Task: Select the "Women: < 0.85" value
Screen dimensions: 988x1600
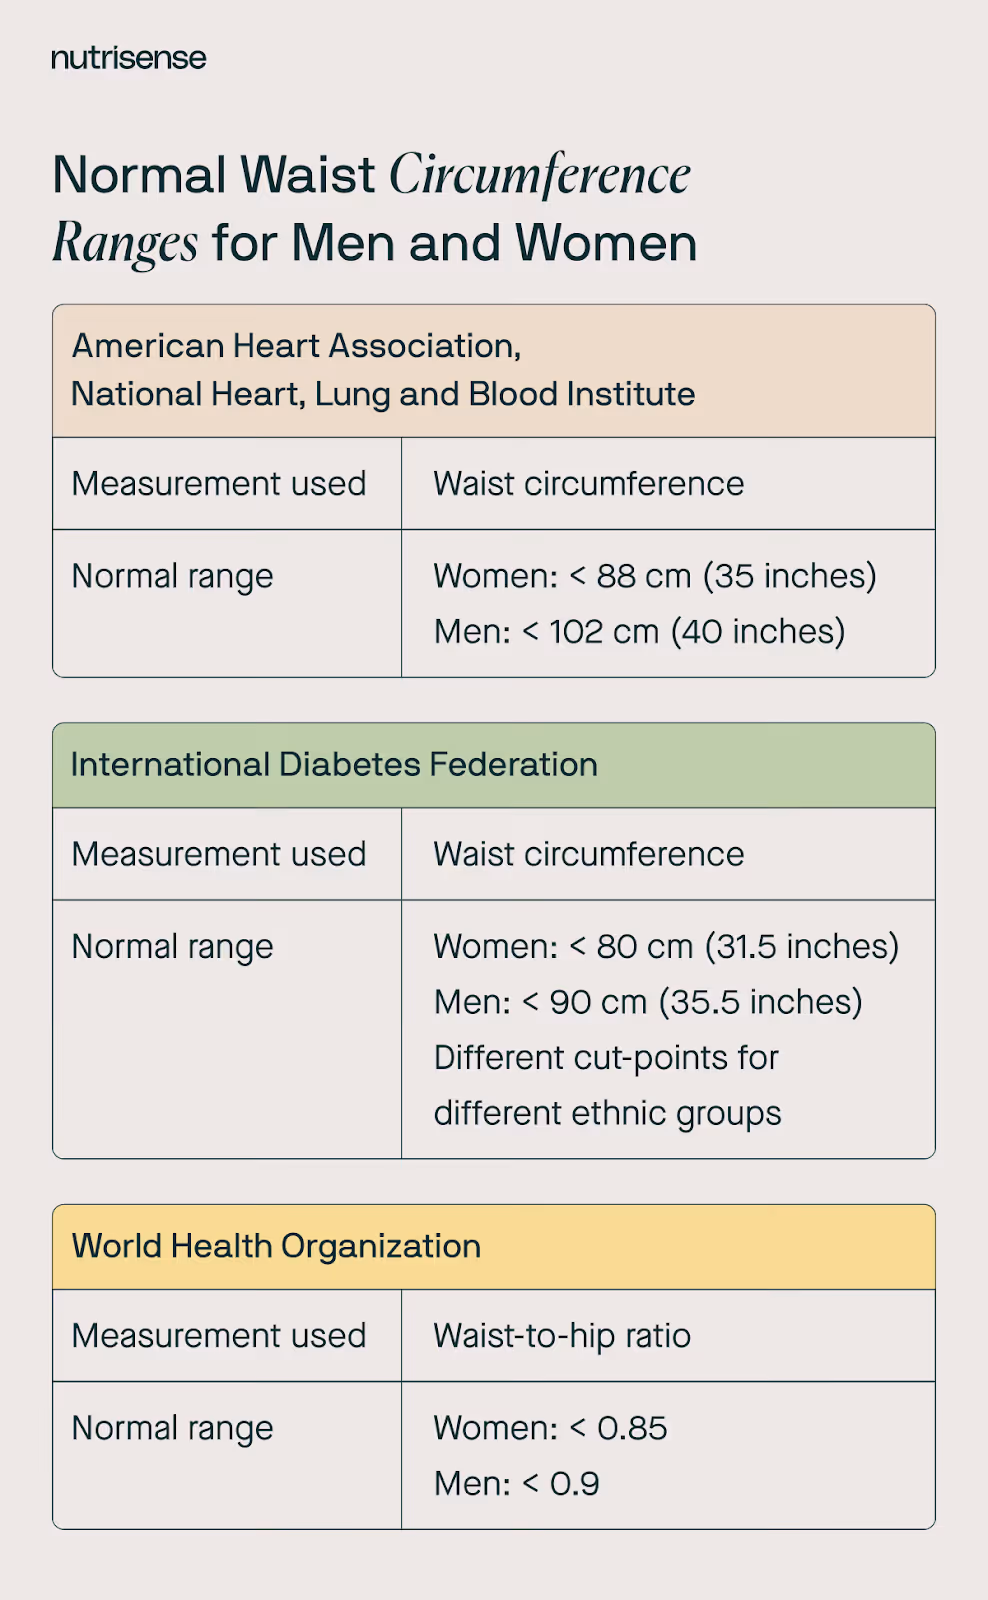Action: [550, 1428]
